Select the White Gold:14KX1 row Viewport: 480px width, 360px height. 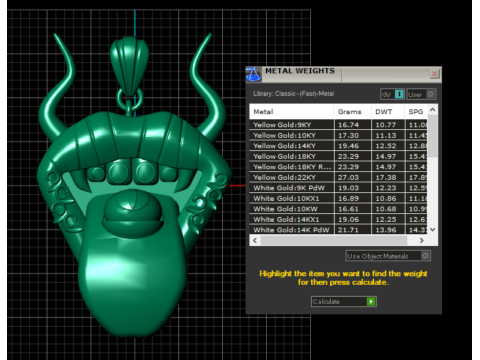[x=338, y=219]
